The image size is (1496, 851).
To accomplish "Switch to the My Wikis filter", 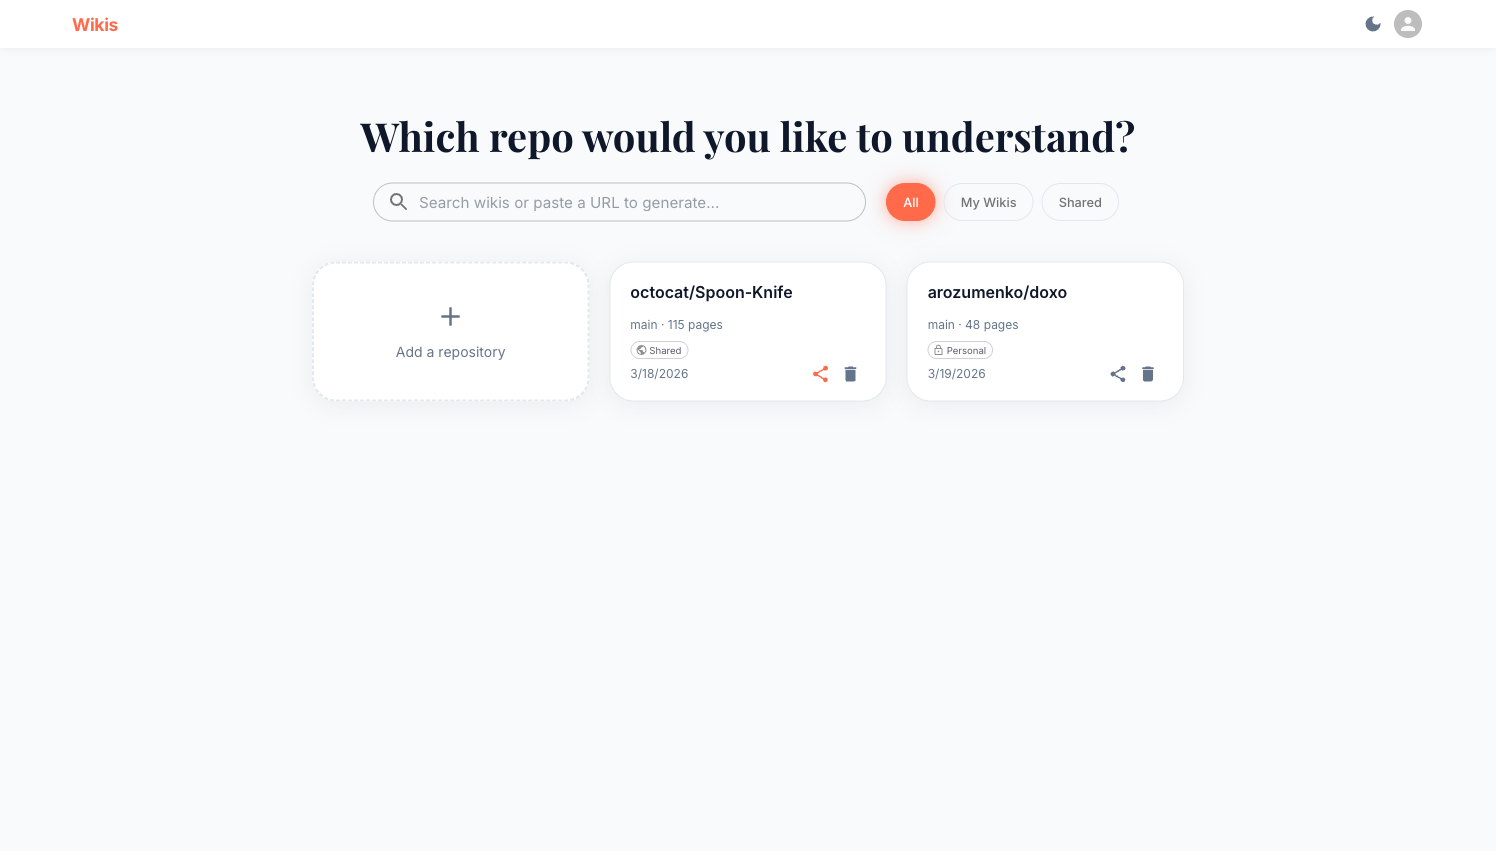I will (988, 202).
